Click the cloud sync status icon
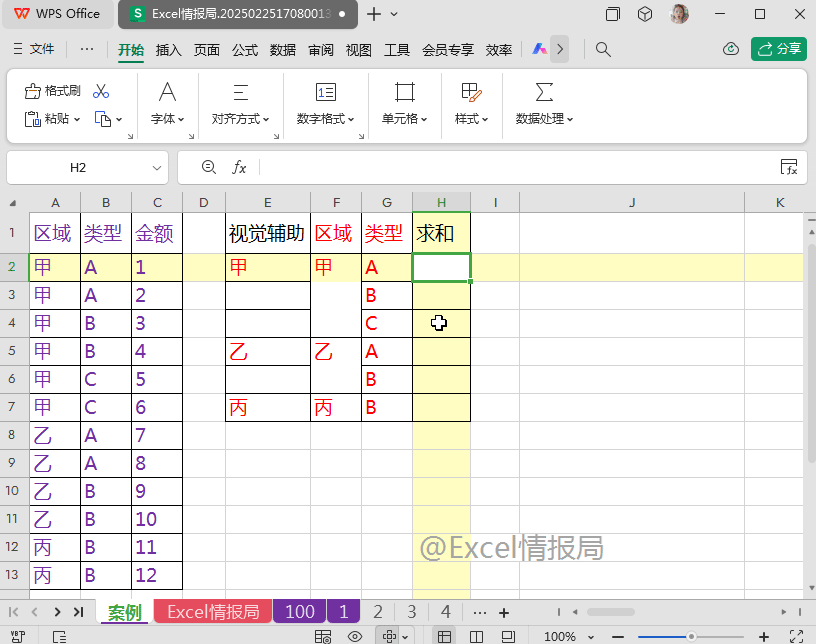This screenshot has width=816, height=644. [x=731, y=49]
